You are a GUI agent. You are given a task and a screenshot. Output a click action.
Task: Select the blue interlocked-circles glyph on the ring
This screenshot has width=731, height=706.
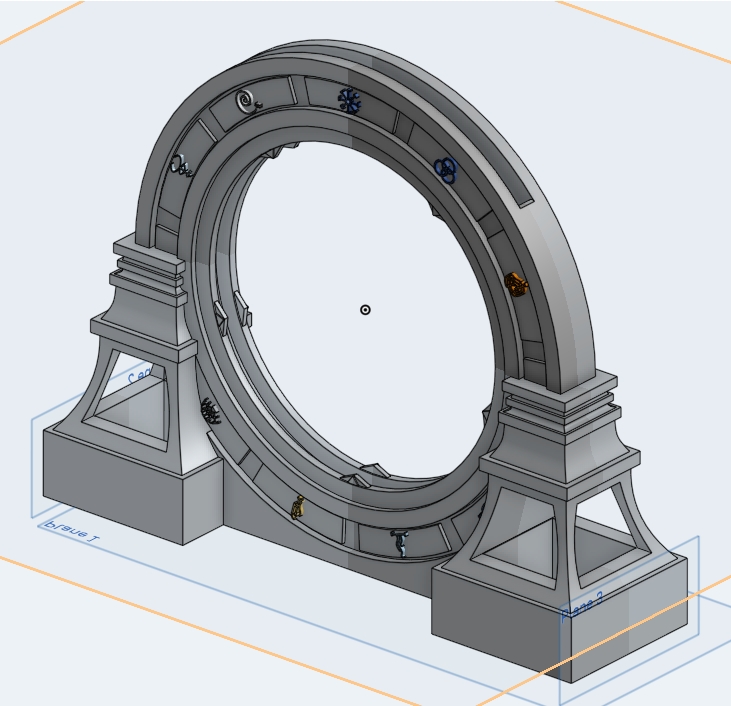pyautogui.click(x=446, y=170)
